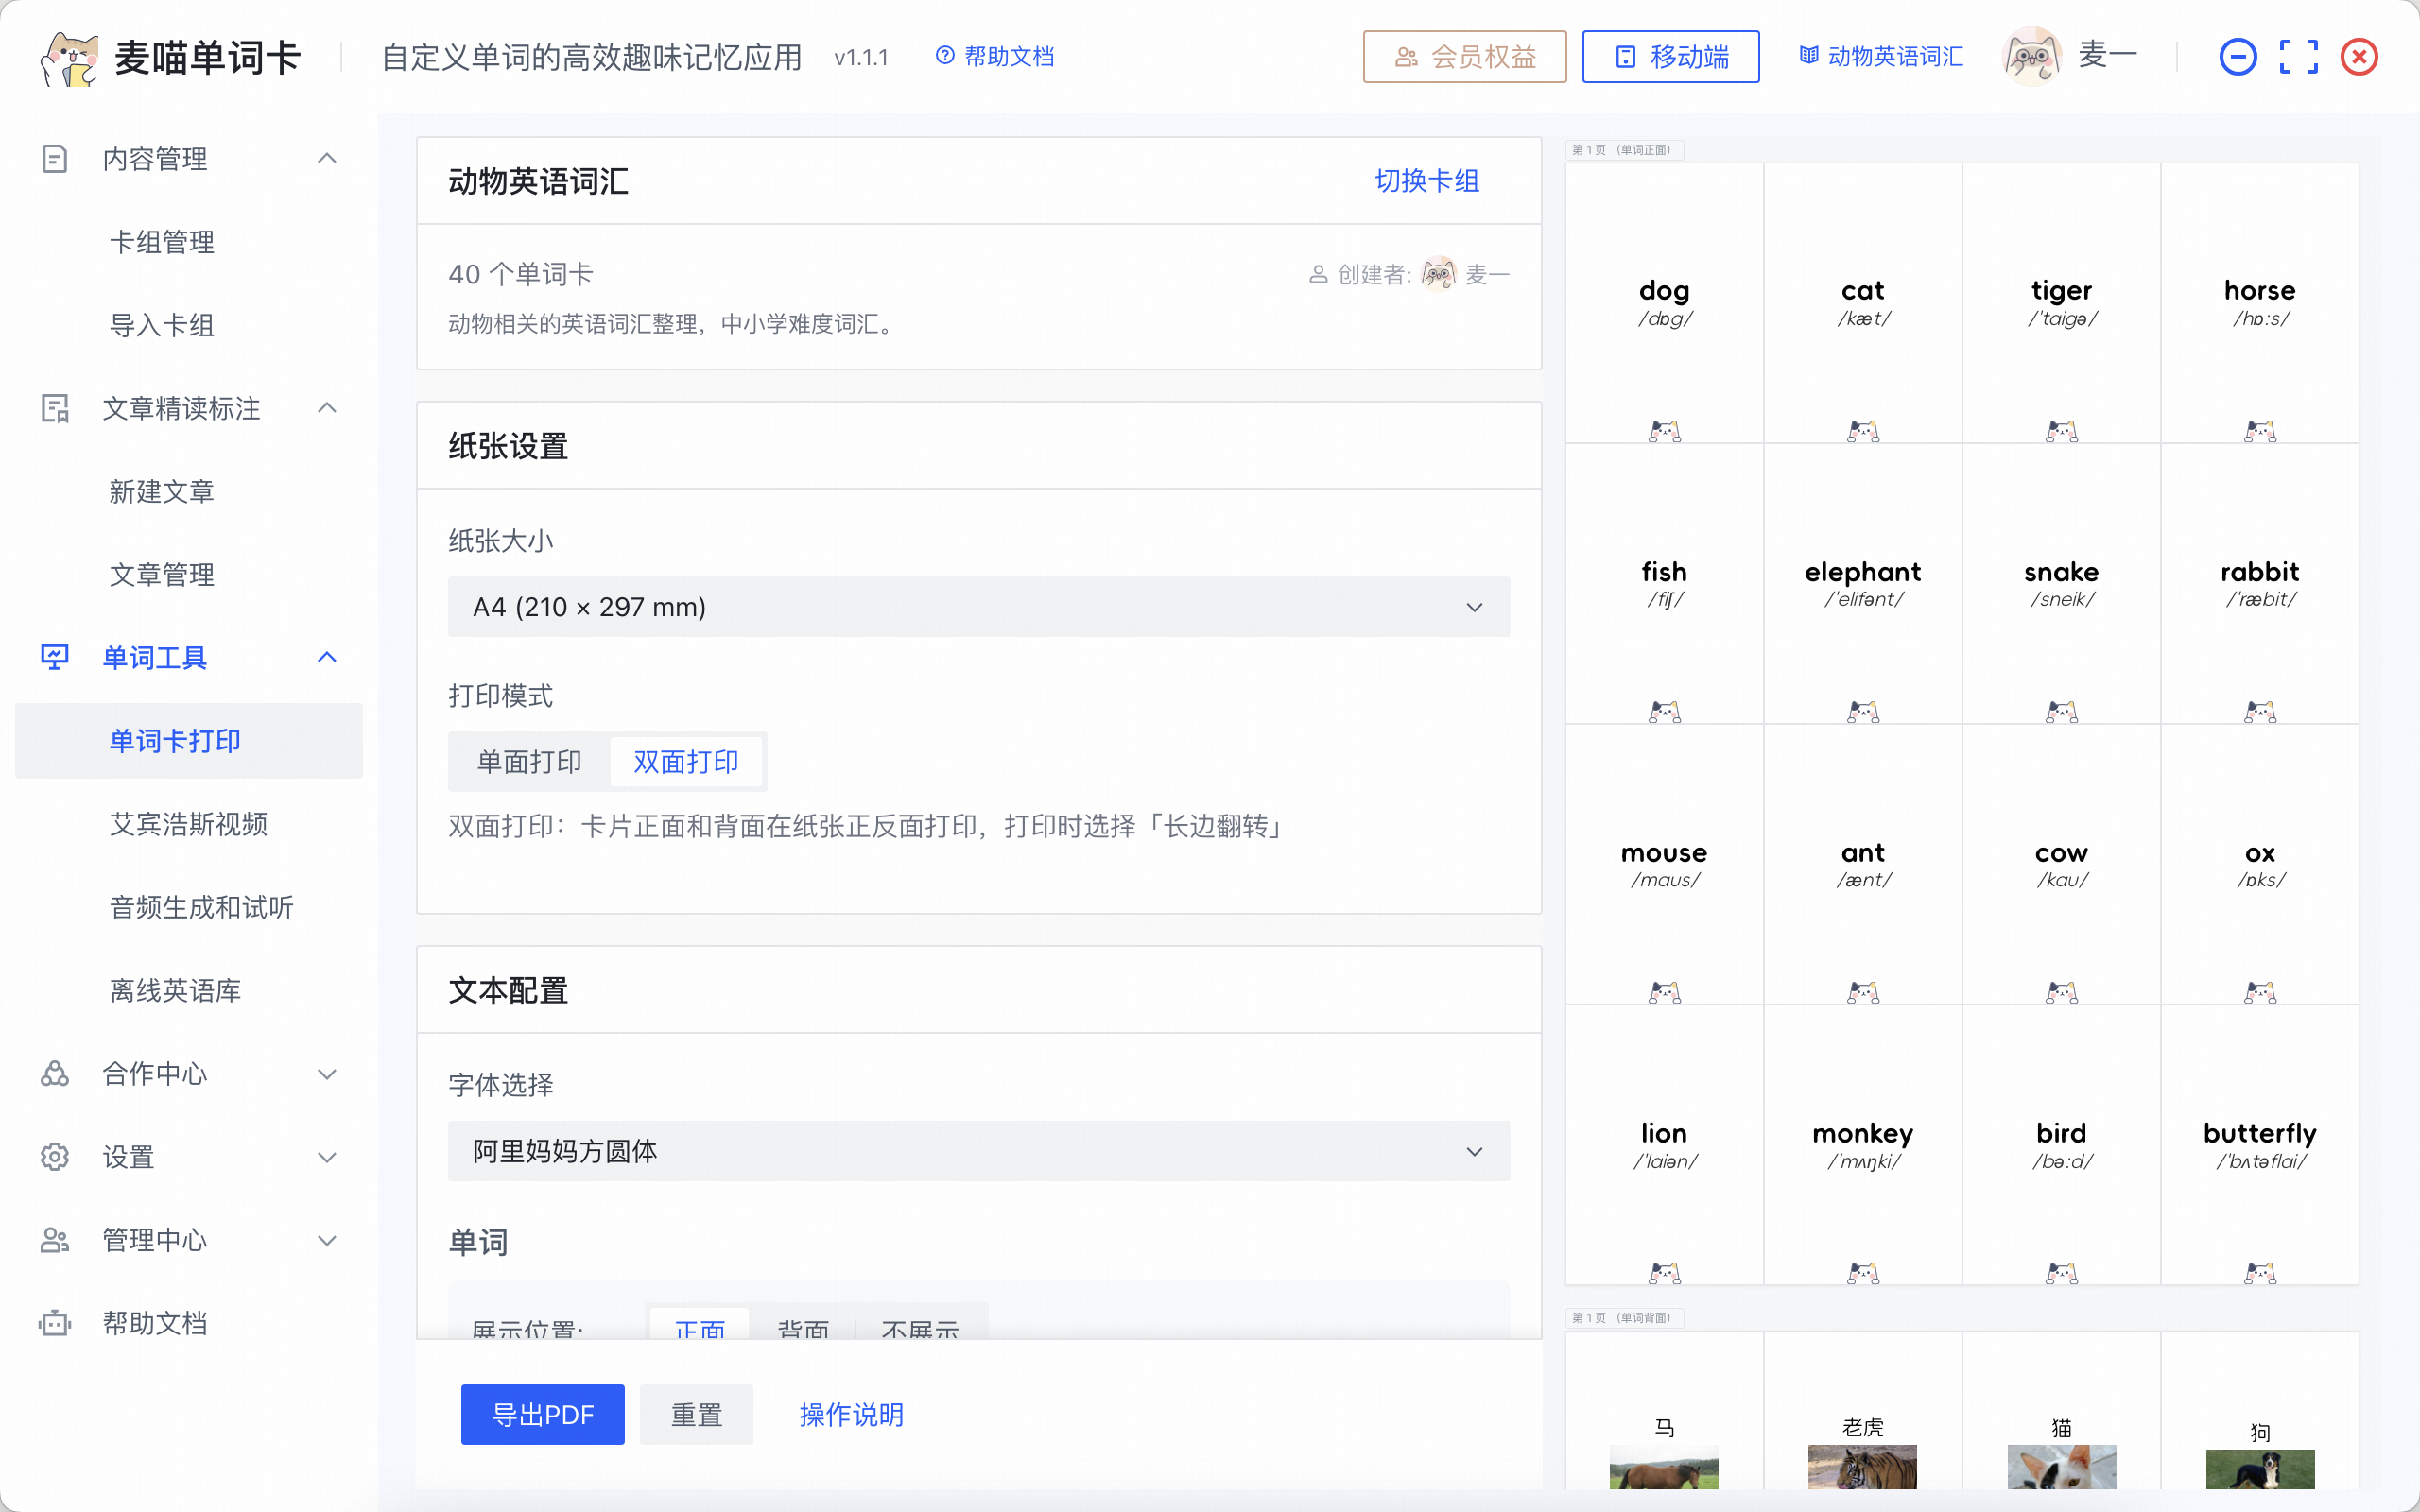Viewport: 2420px width, 1512px height.
Task: Click the dog flashcard preview
Action: [x=1664, y=300]
